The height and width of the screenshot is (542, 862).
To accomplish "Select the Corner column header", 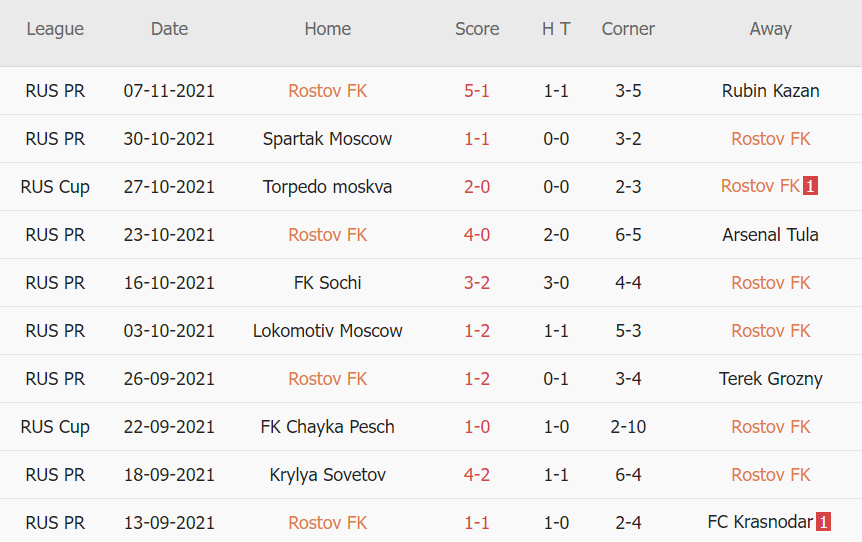I will pyautogui.click(x=628, y=29).
